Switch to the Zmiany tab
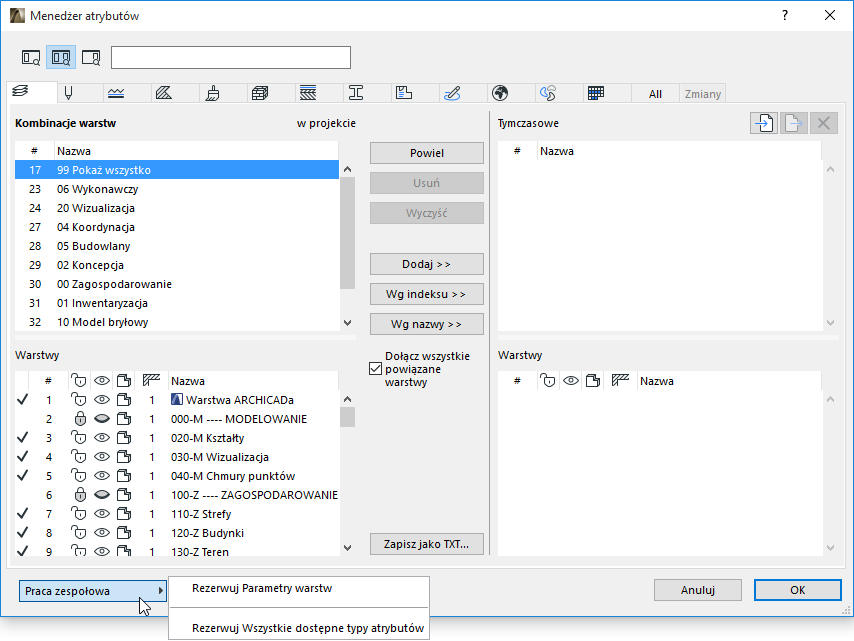854x641 pixels. point(703,94)
